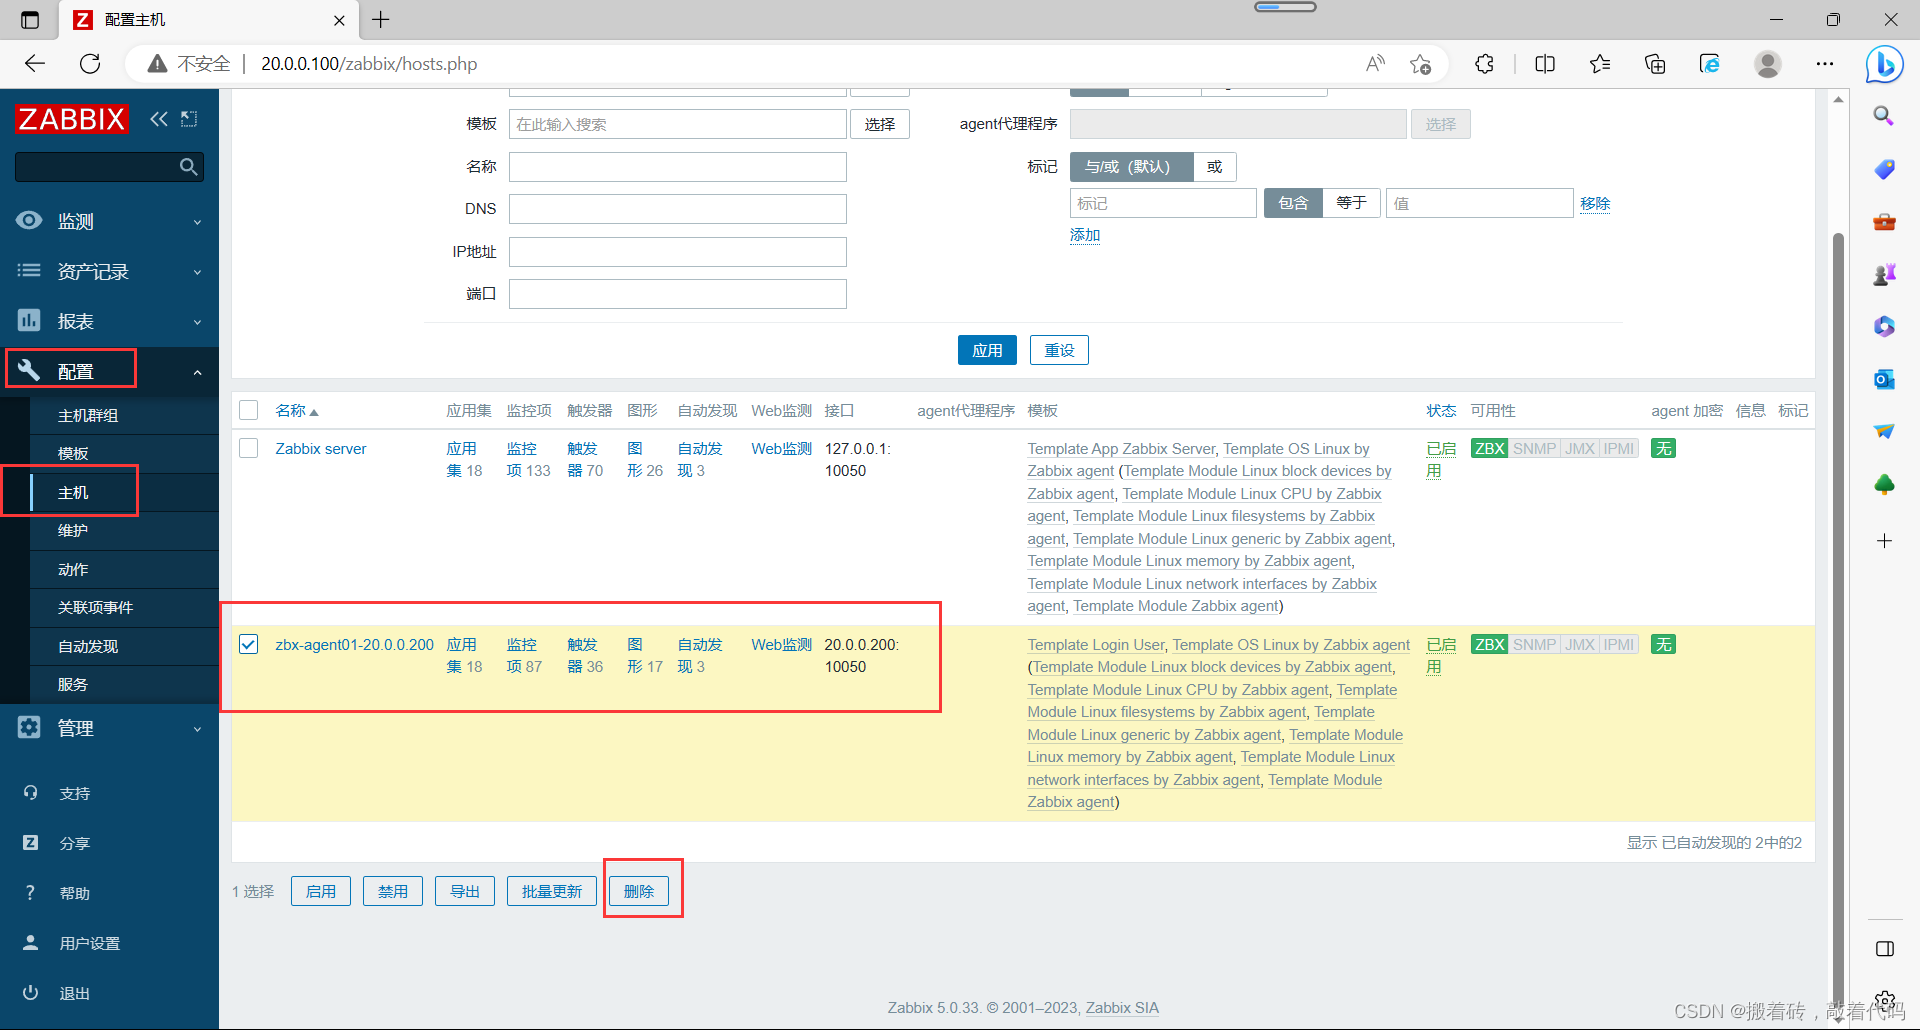Open browser extensions puzzle icon
This screenshot has height=1030, width=1920.
click(x=1485, y=64)
